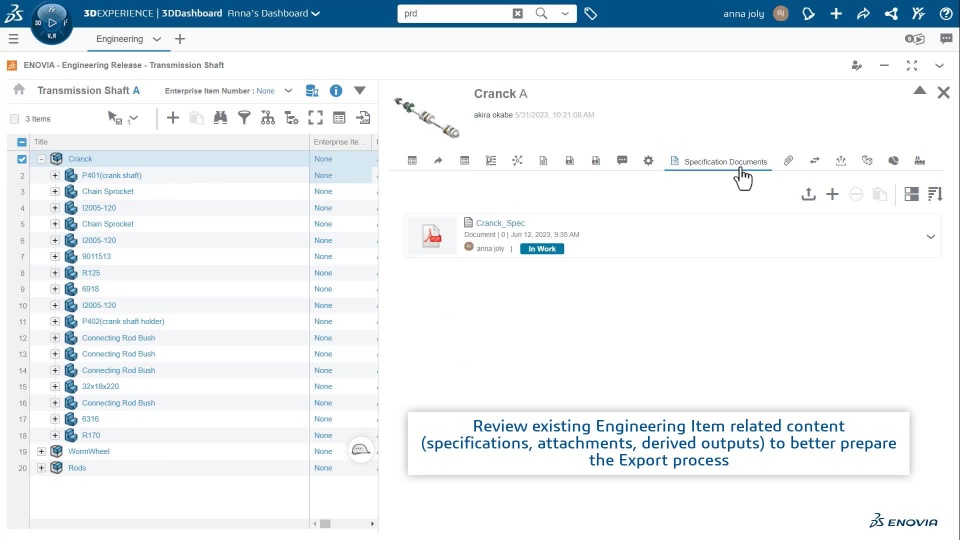960x540 pixels.
Task: Open the relations arrows tab
Action: coord(814,160)
